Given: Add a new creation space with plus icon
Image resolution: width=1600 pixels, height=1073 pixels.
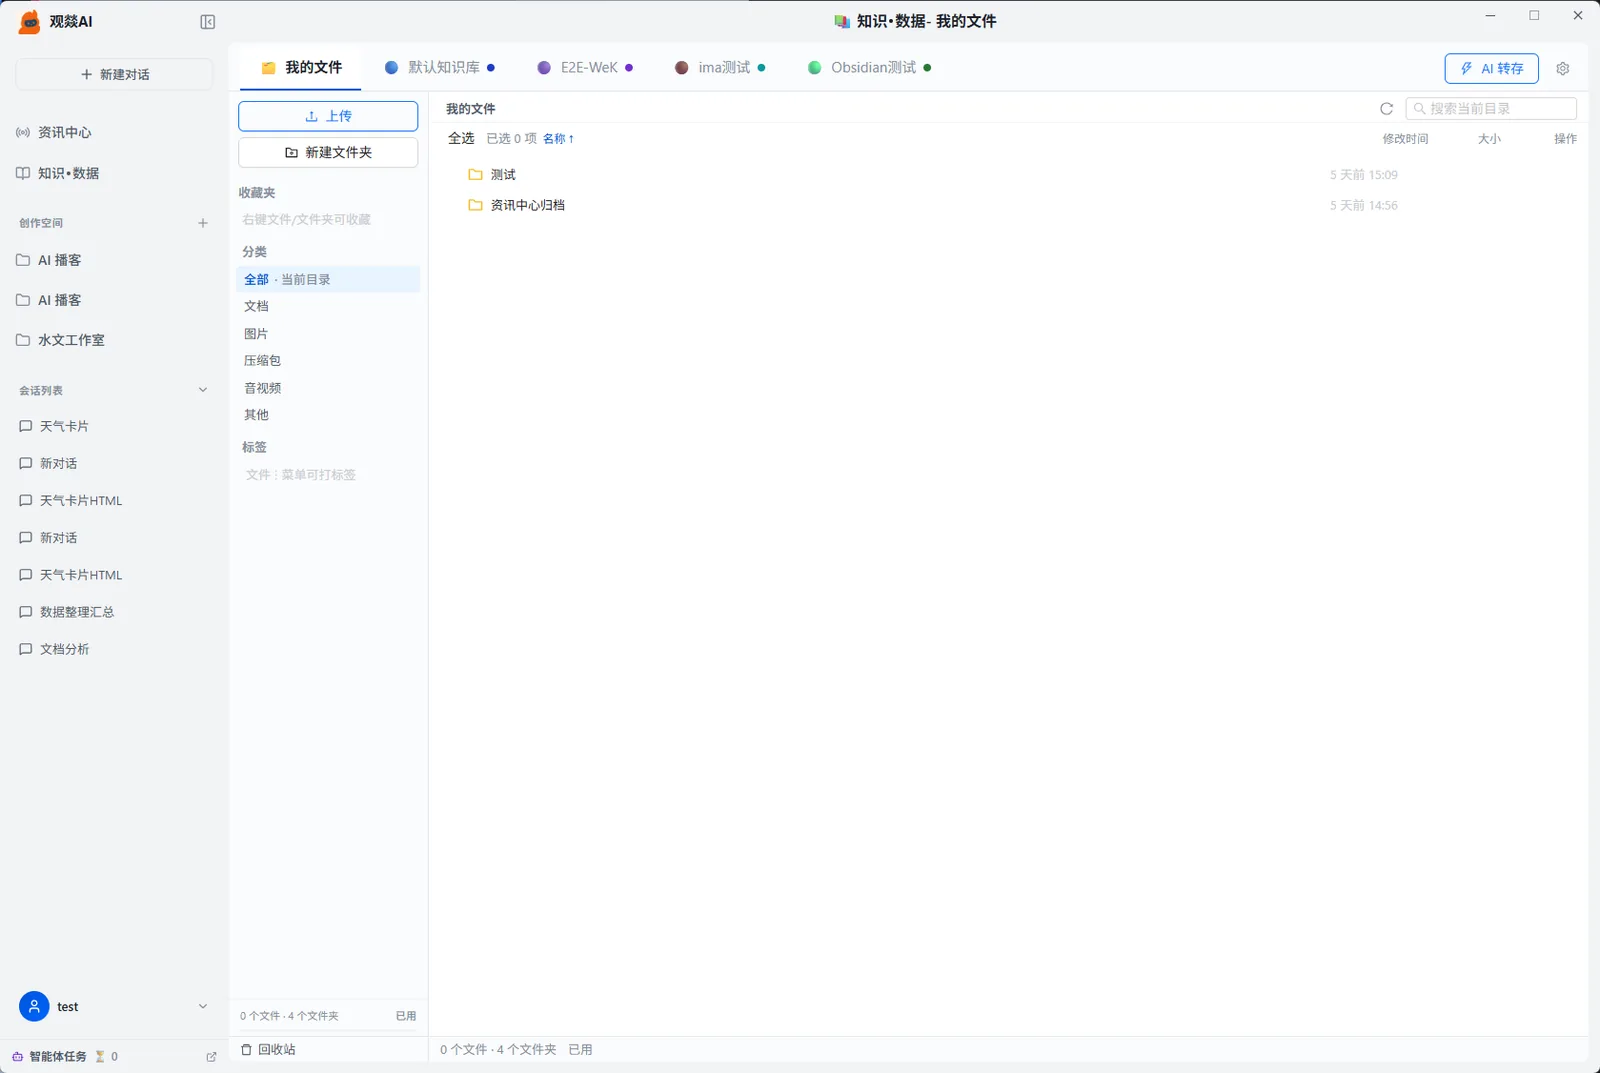Looking at the screenshot, I should [x=203, y=223].
